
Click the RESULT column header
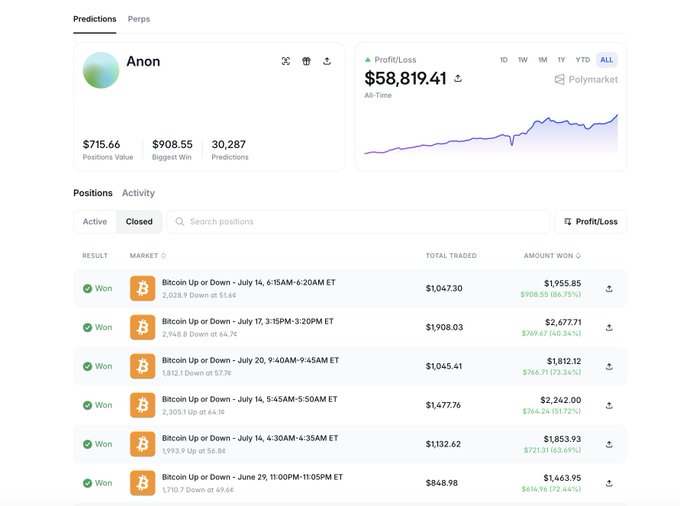[95, 256]
